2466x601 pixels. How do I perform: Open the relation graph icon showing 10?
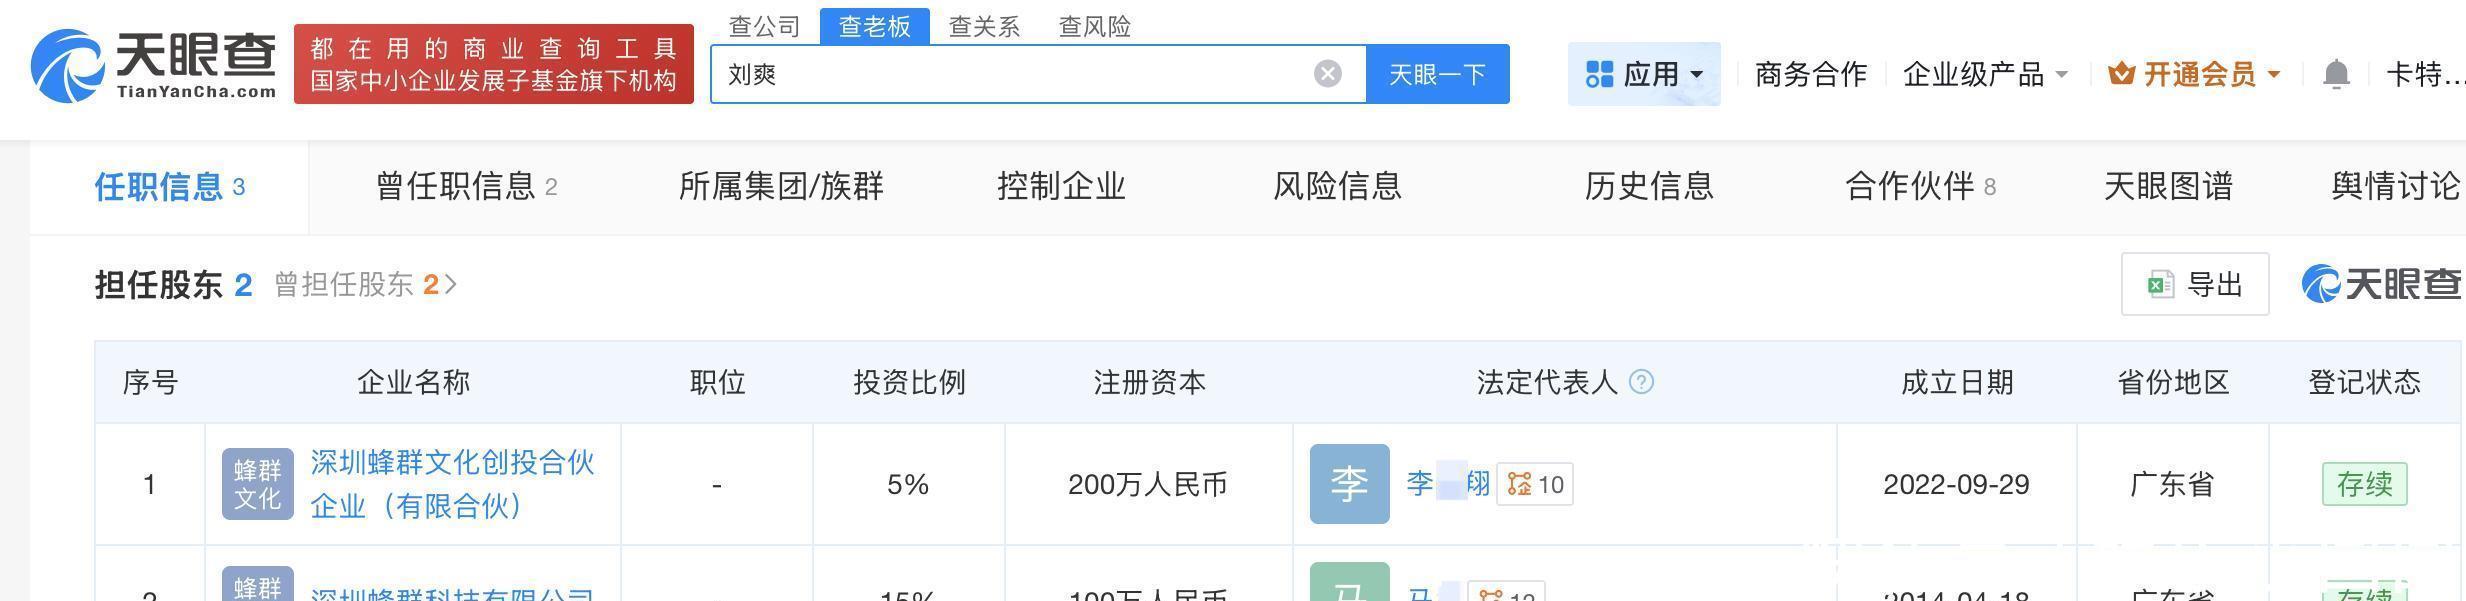point(1535,484)
